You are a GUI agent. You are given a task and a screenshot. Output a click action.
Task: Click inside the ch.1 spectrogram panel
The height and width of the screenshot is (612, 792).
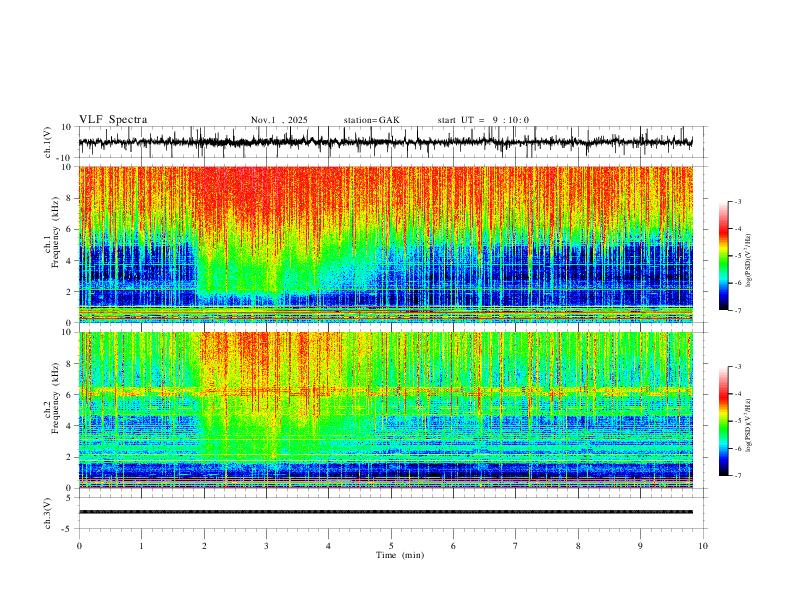385,244
